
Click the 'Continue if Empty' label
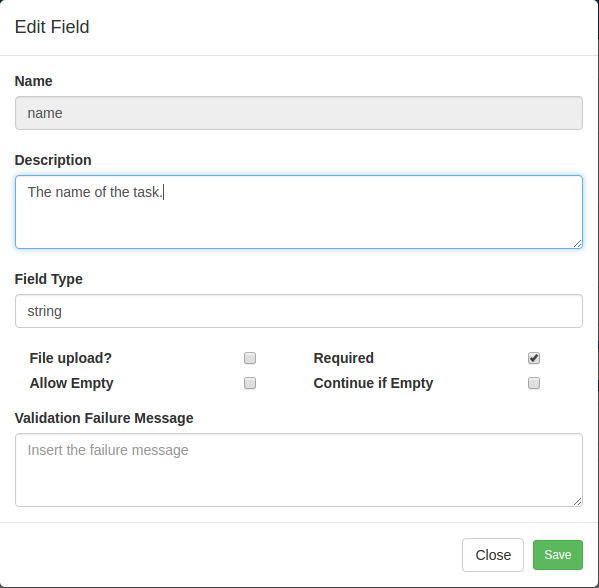point(373,383)
